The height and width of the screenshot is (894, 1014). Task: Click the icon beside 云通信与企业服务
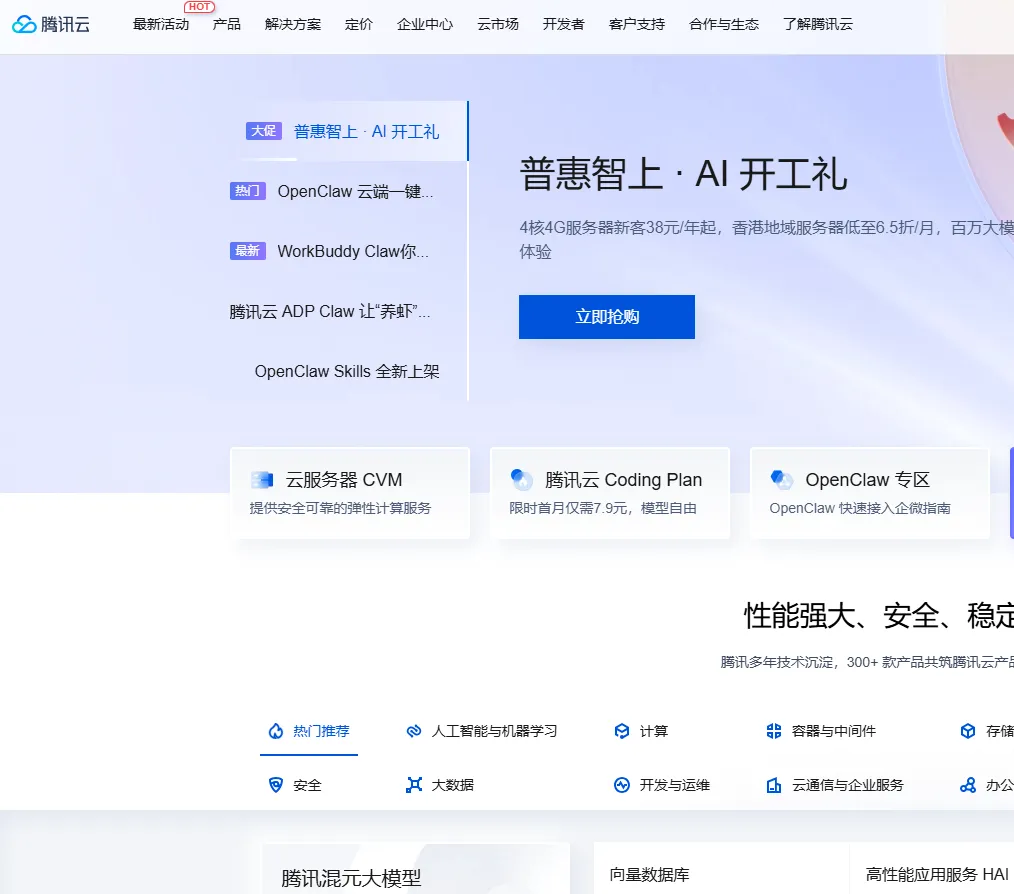coord(774,785)
